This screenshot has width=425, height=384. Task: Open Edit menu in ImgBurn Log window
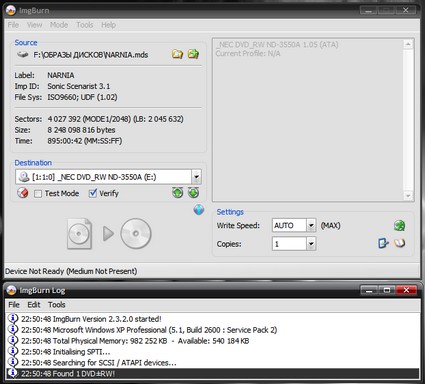click(34, 305)
